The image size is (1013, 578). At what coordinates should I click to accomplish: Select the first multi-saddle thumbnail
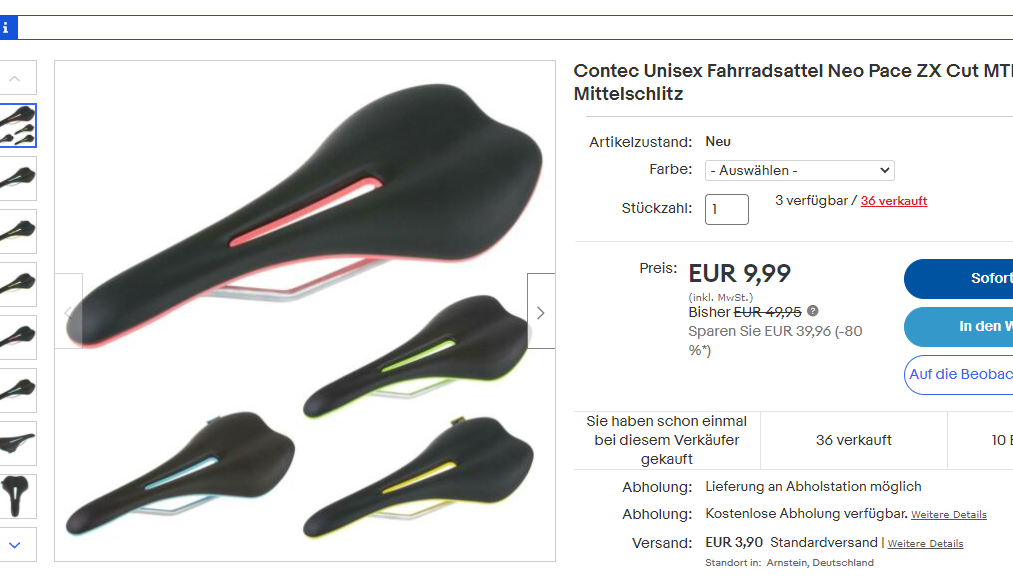tap(17, 125)
